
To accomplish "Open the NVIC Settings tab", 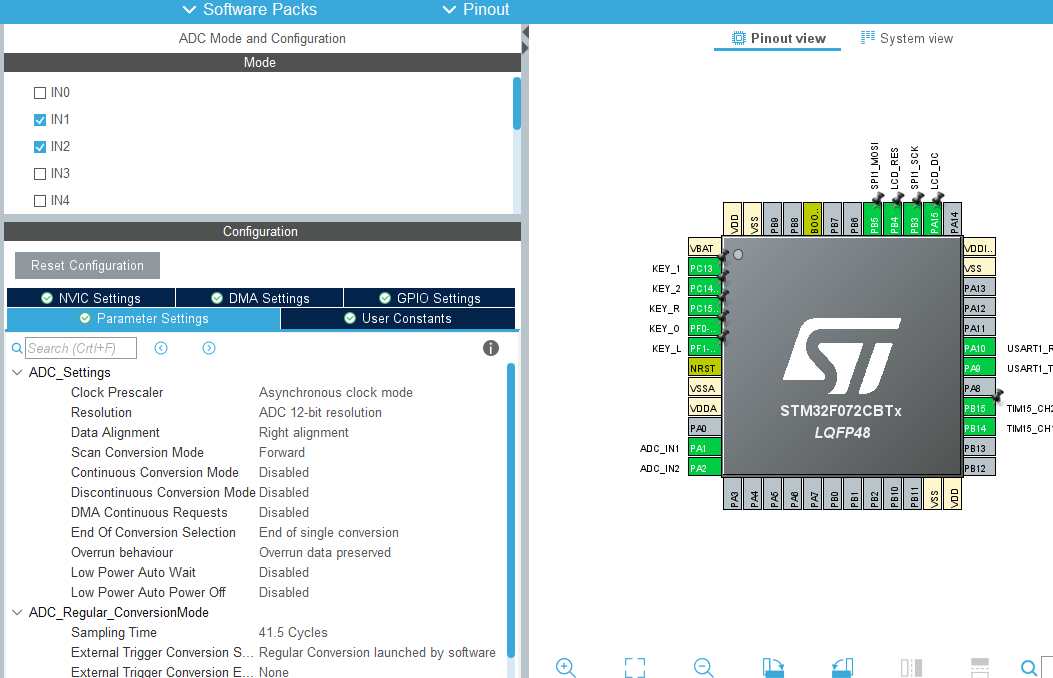I will (x=91, y=298).
